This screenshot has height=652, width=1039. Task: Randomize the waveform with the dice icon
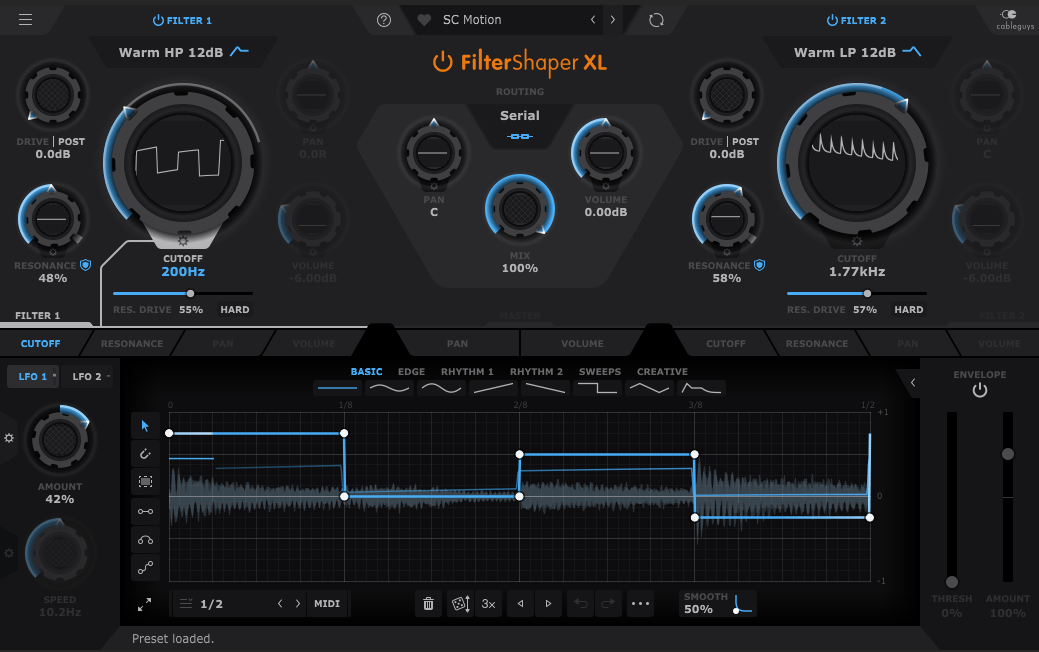[x=459, y=604]
